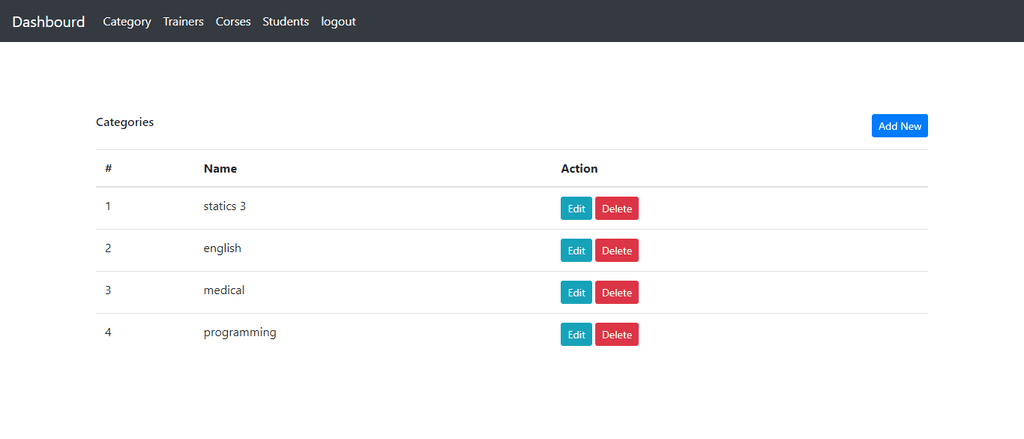1024x439 pixels.
Task: Edit the statics 3 category
Action: [576, 208]
